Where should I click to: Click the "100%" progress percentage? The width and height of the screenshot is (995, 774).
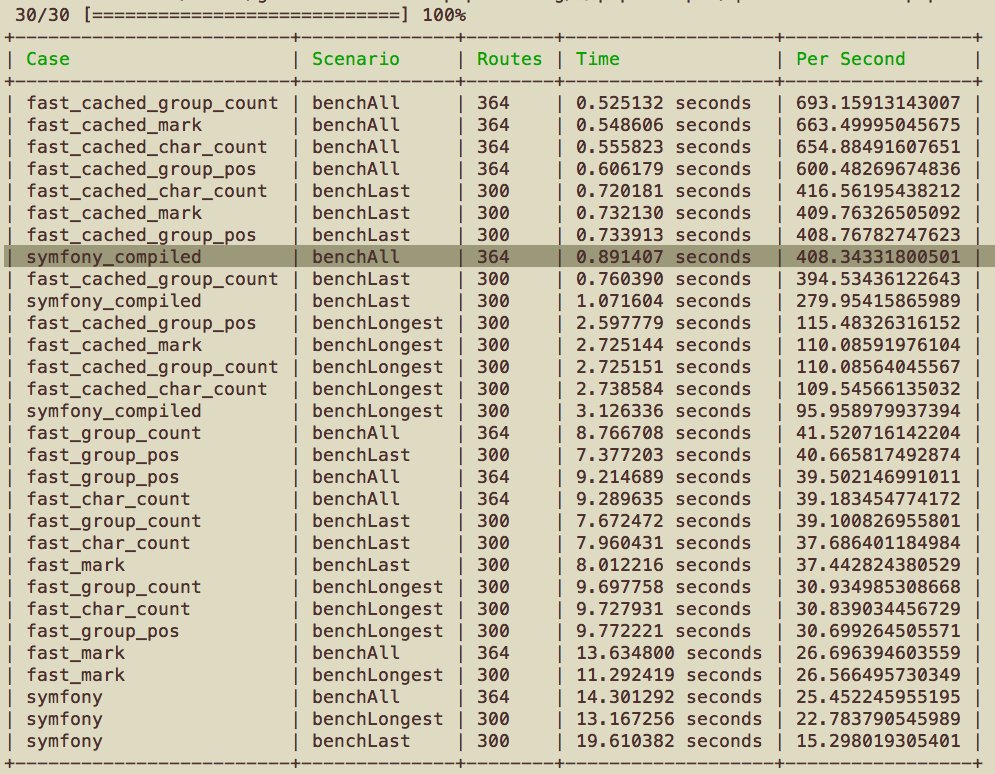pyautogui.click(x=444, y=15)
